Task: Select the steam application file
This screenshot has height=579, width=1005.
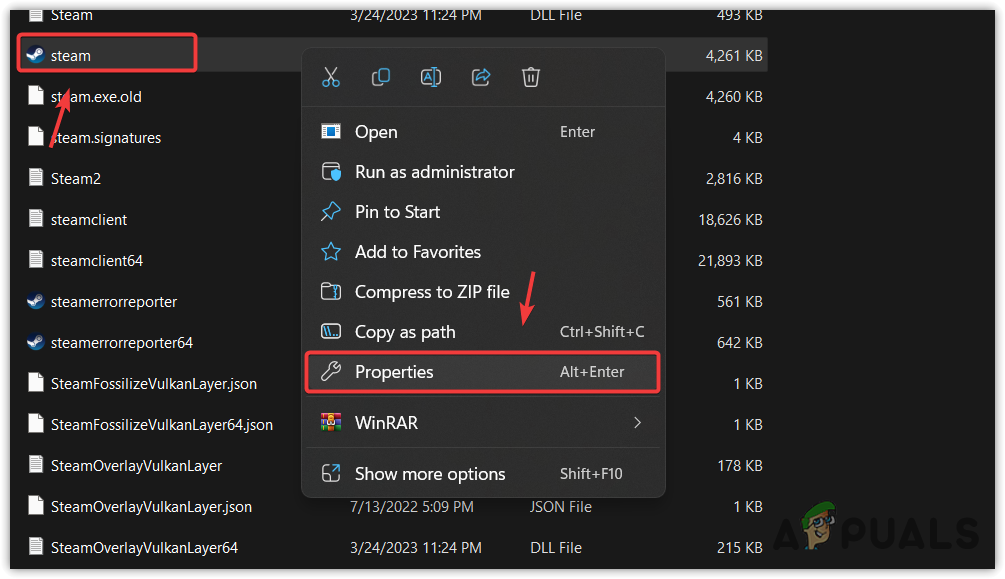Action: tap(71, 56)
